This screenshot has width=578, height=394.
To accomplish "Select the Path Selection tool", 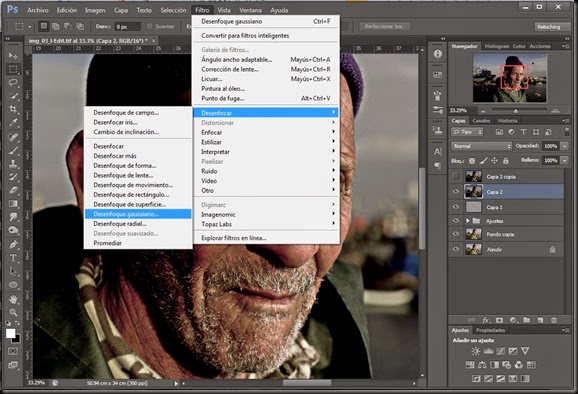I will click(13, 271).
